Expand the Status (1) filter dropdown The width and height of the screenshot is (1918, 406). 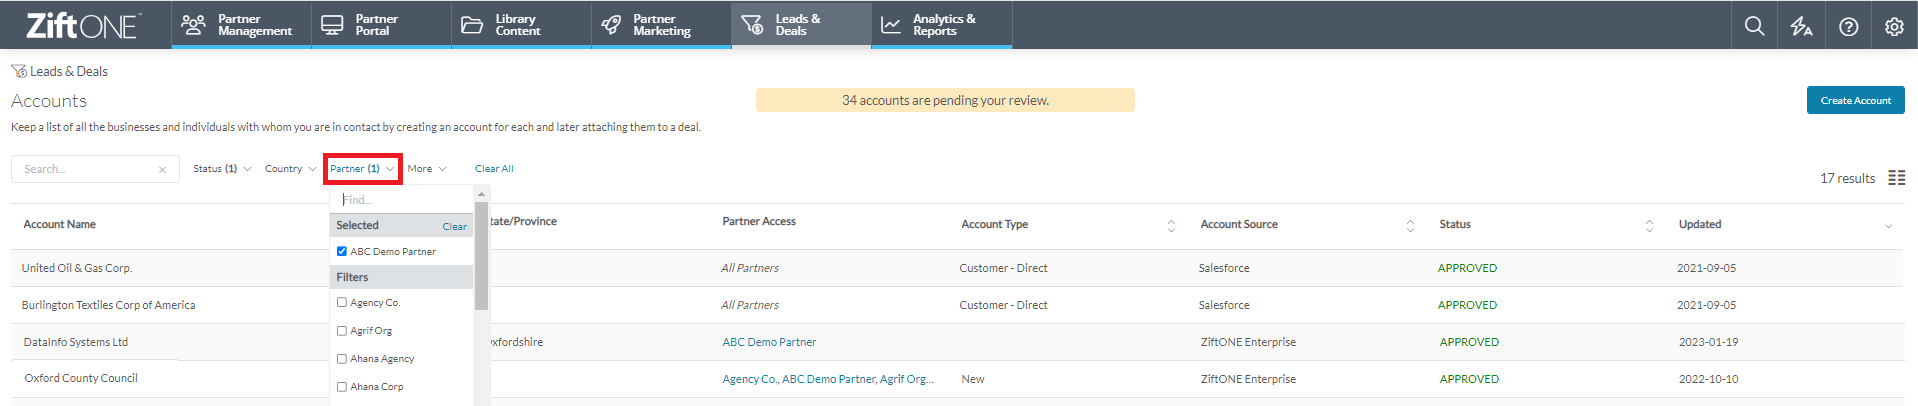pyautogui.click(x=222, y=169)
